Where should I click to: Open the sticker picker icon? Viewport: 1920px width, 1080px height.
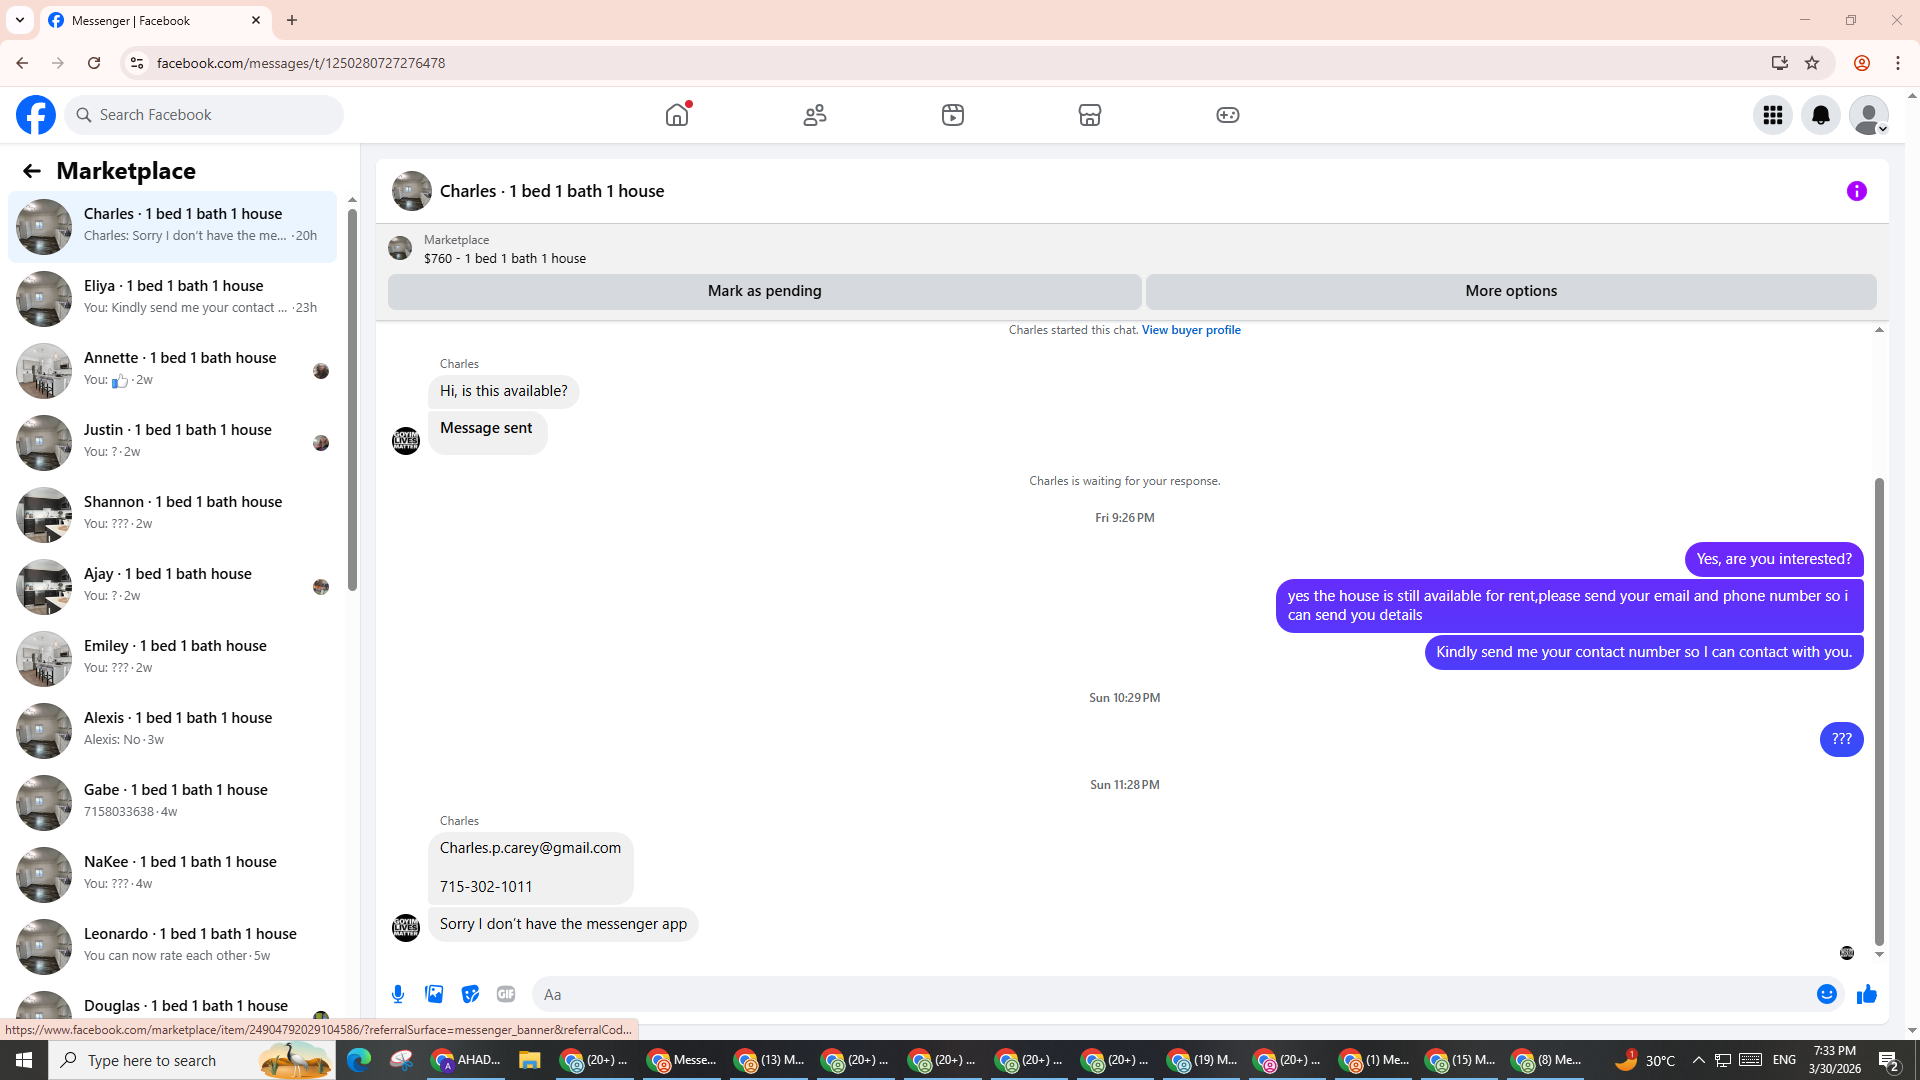point(470,994)
